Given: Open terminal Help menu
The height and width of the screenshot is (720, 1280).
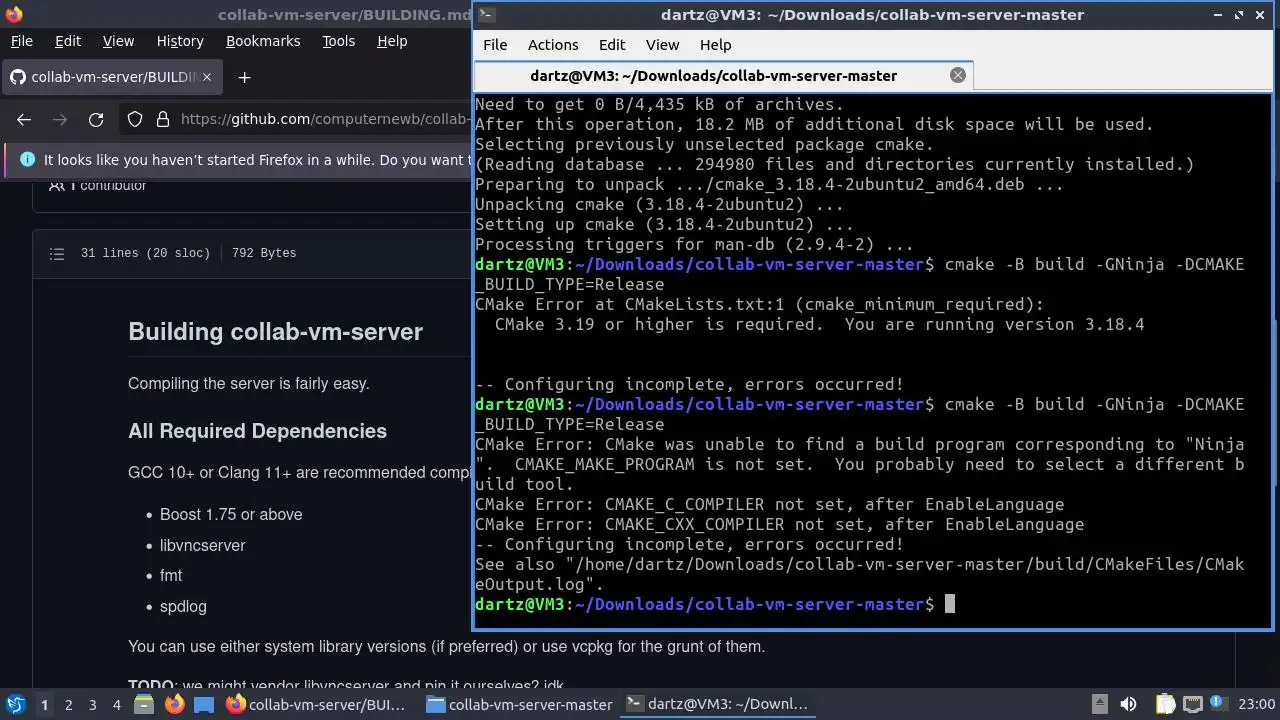Looking at the screenshot, I should (x=716, y=45).
